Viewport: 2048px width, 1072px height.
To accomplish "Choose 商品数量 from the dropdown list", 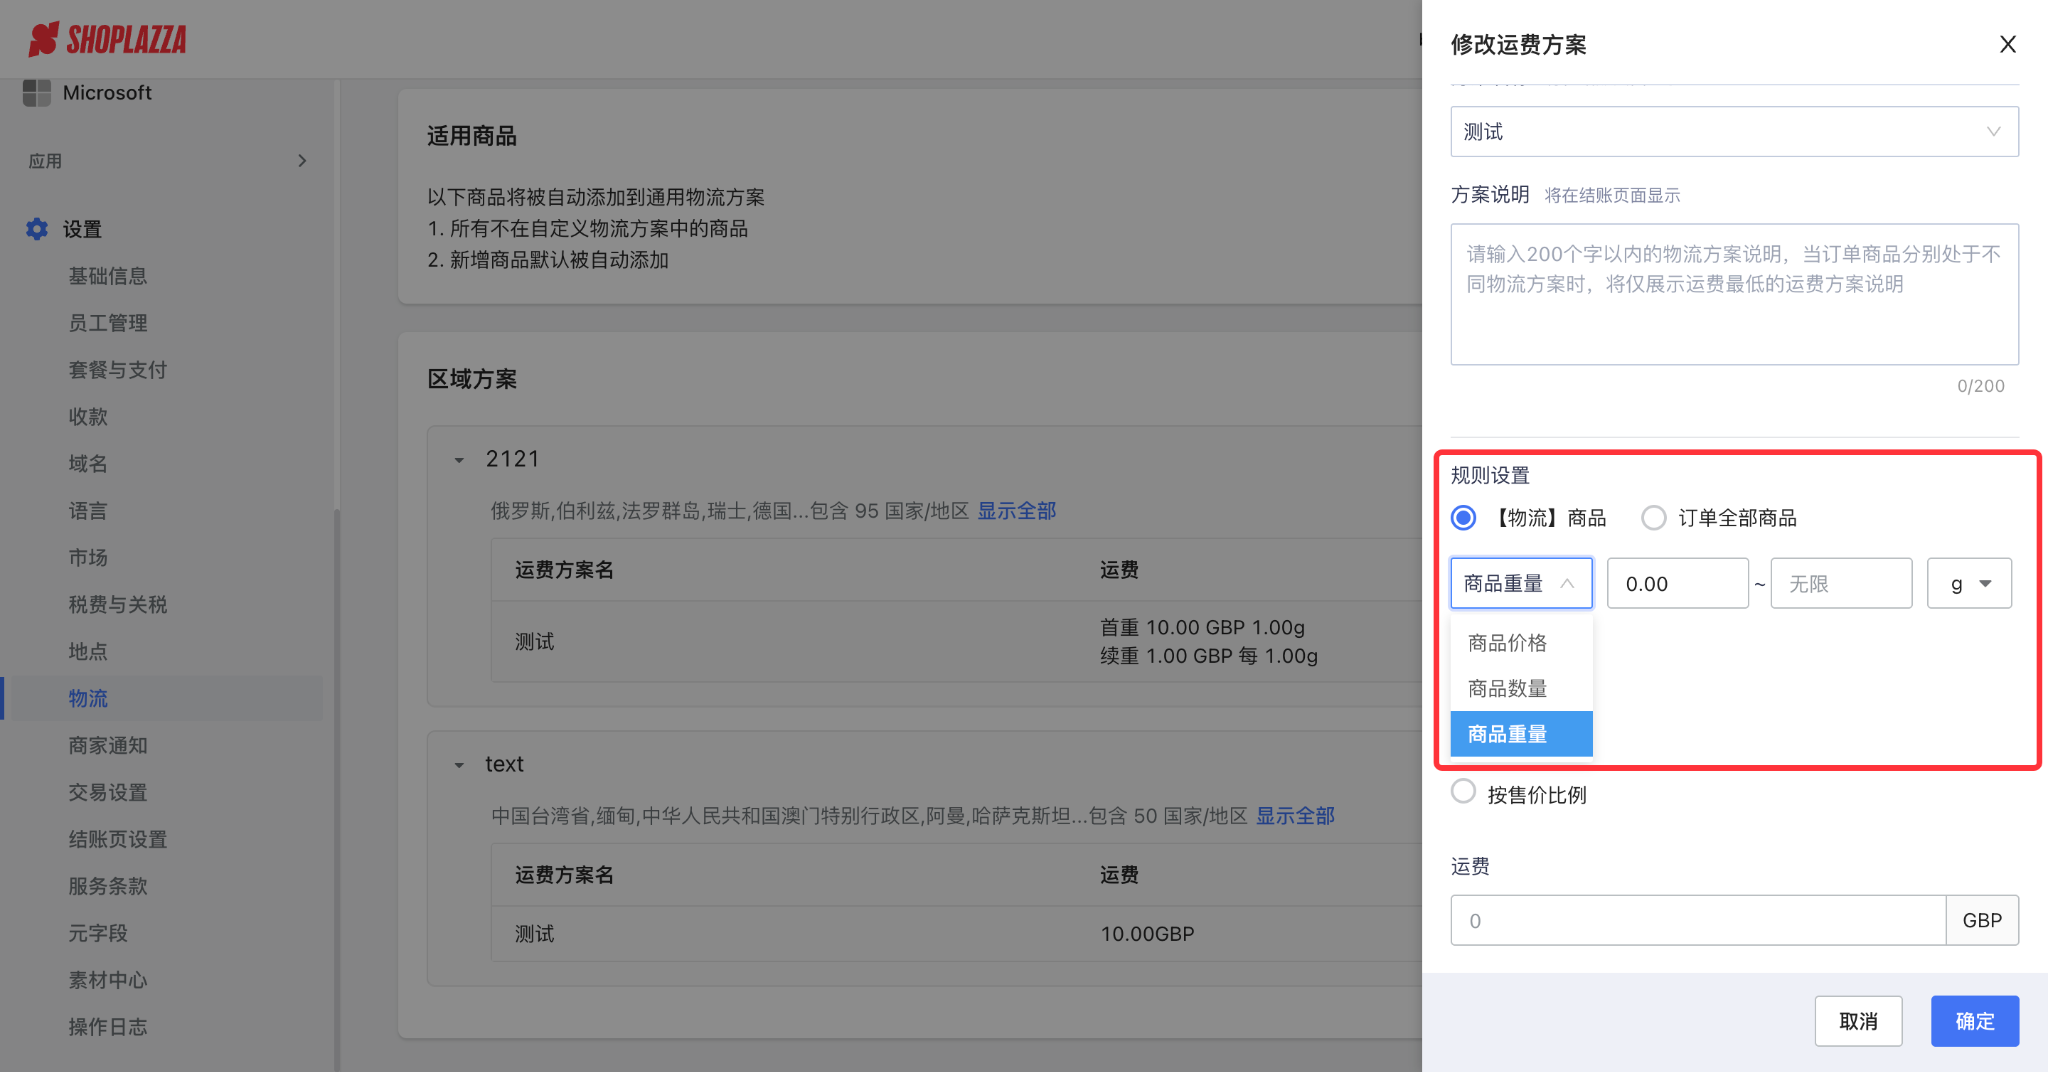I will click(x=1507, y=689).
